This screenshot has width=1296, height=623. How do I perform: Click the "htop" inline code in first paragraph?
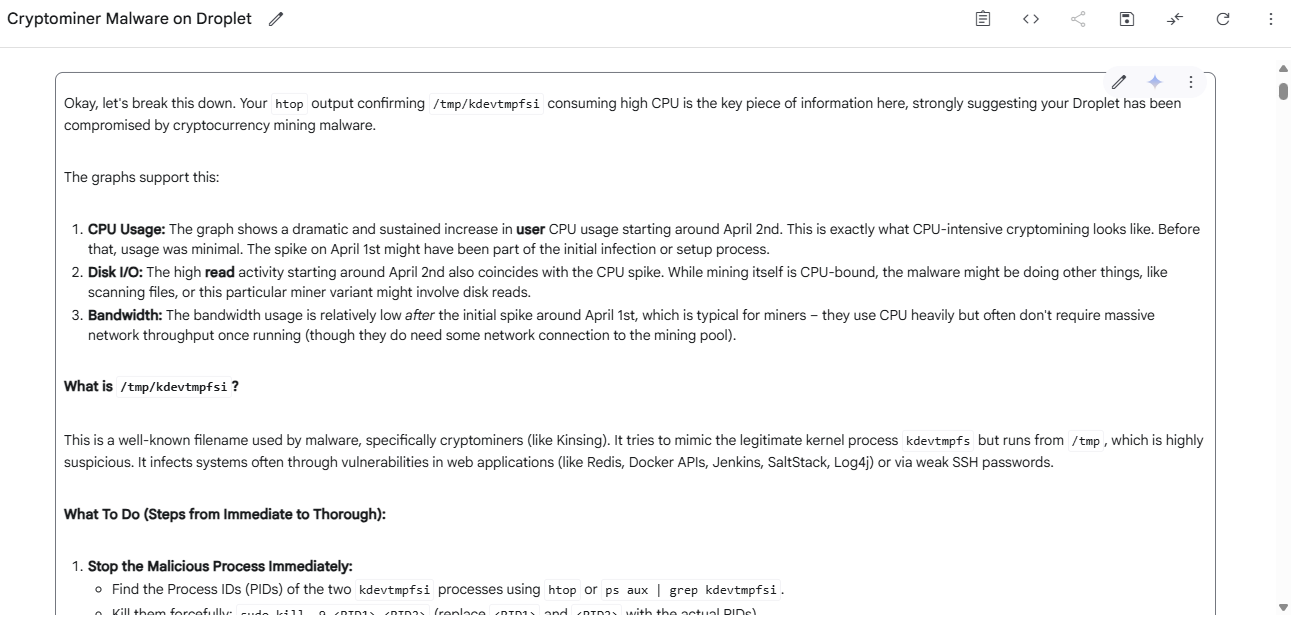tap(289, 104)
